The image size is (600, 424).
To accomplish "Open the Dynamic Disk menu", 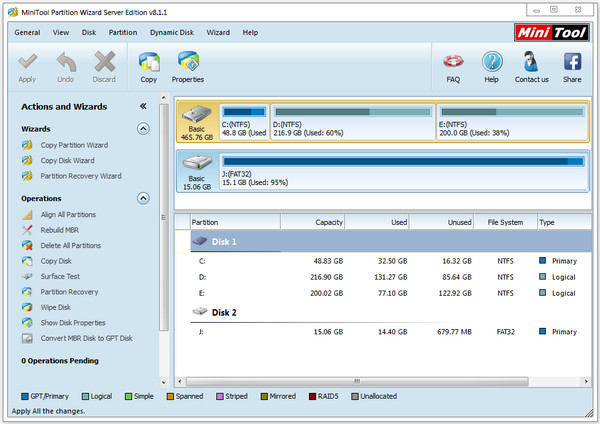I will [x=172, y=32].
